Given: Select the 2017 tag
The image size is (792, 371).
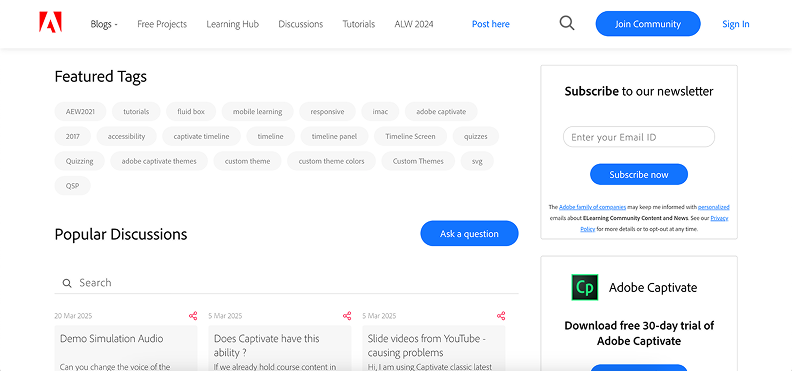Looking at the screenshot, I should click(73, 136).
